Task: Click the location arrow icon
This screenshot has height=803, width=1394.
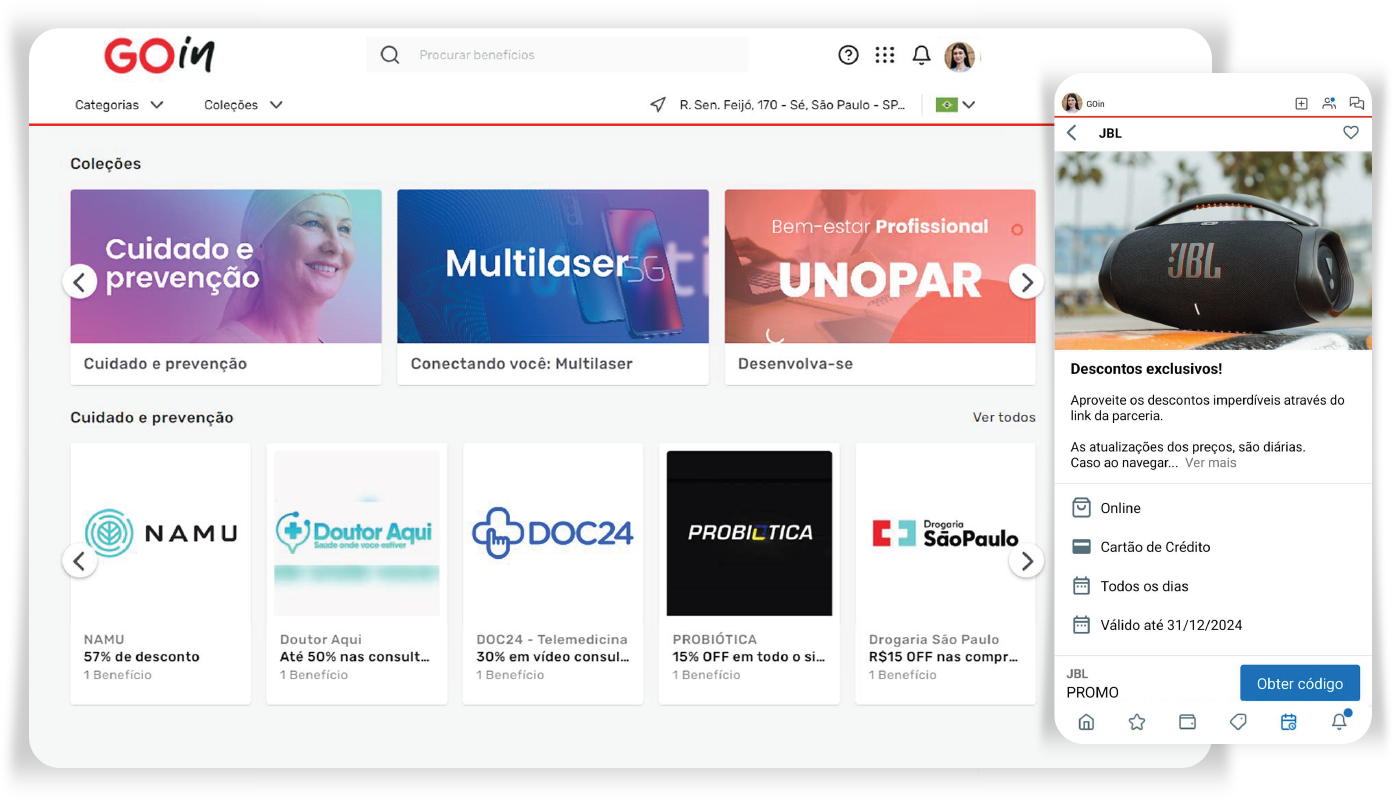Action: (x=658, y=105)
